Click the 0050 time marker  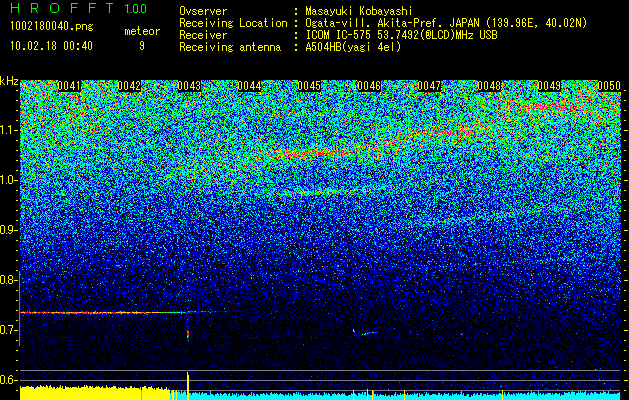click(609, 86)
